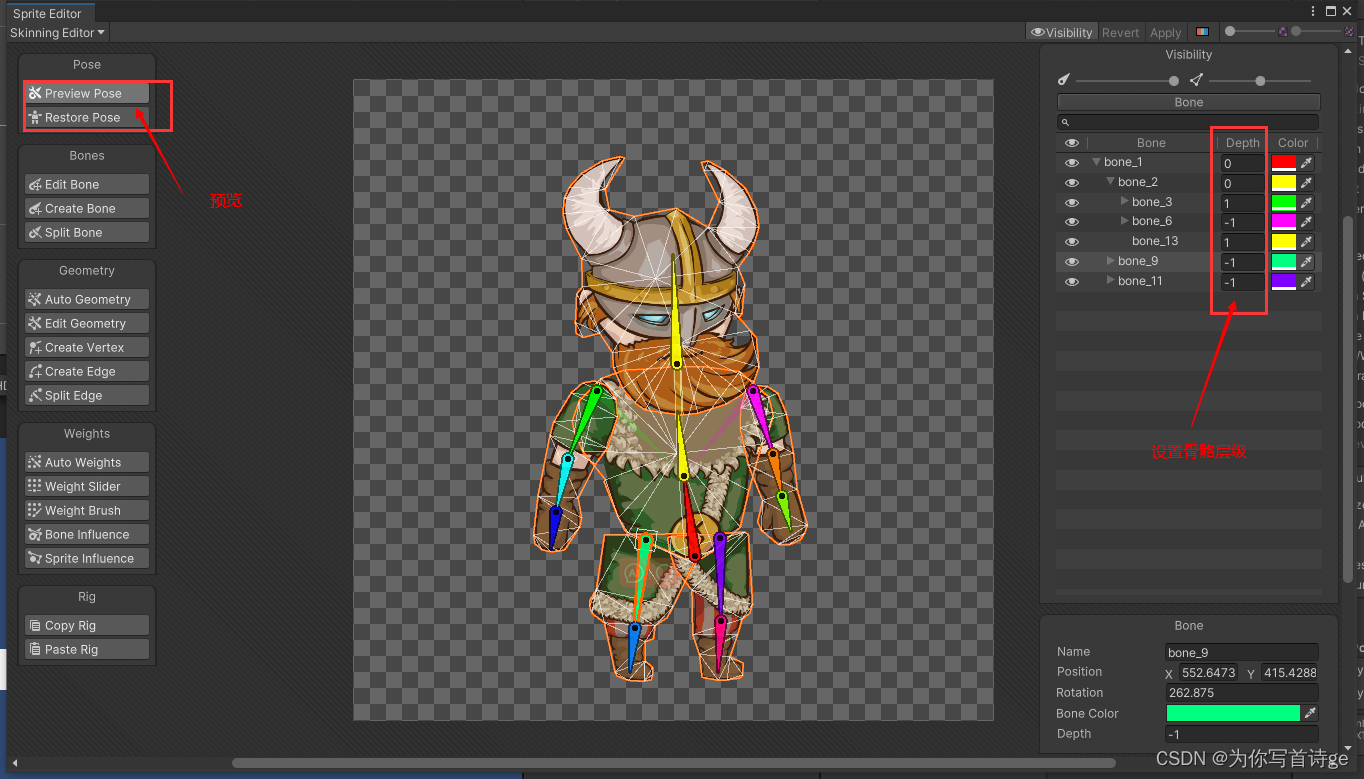Edit the bone_3 Depth value field

coord(1242,203)
